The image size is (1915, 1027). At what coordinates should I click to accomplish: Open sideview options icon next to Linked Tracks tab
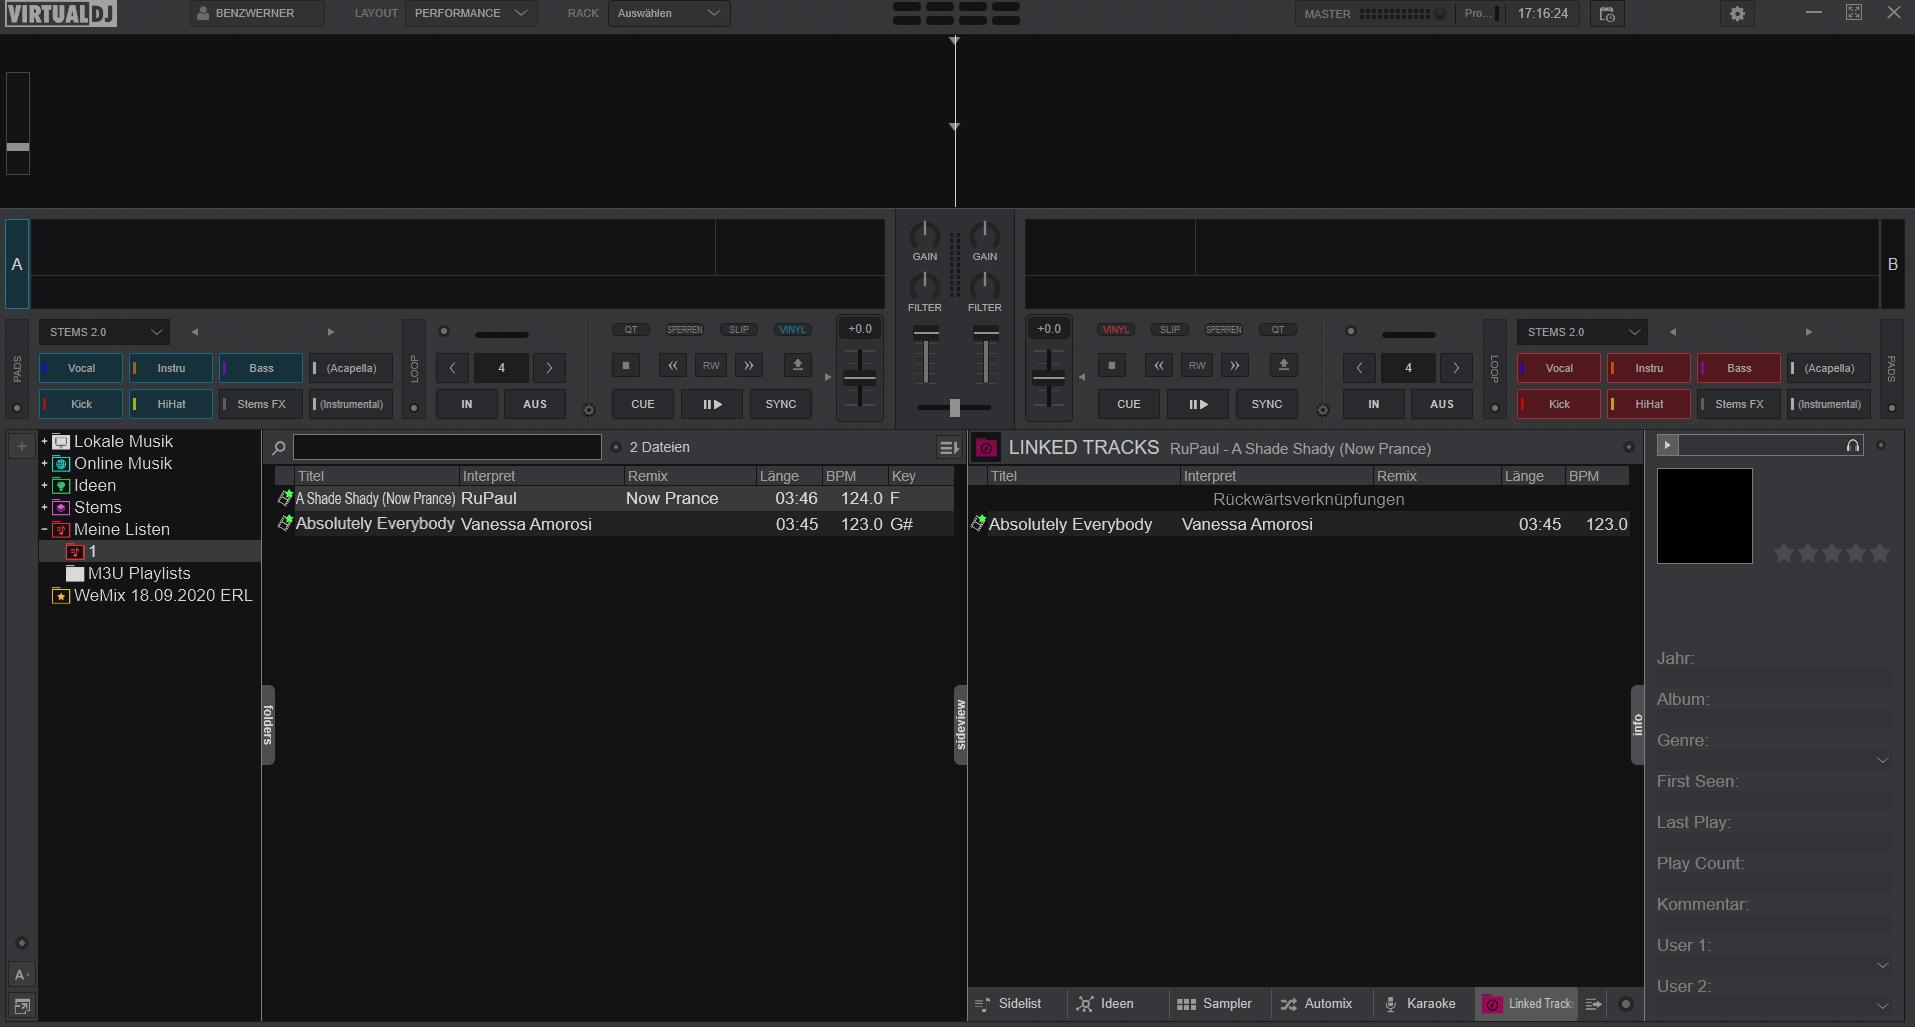click(1594, 1004)
